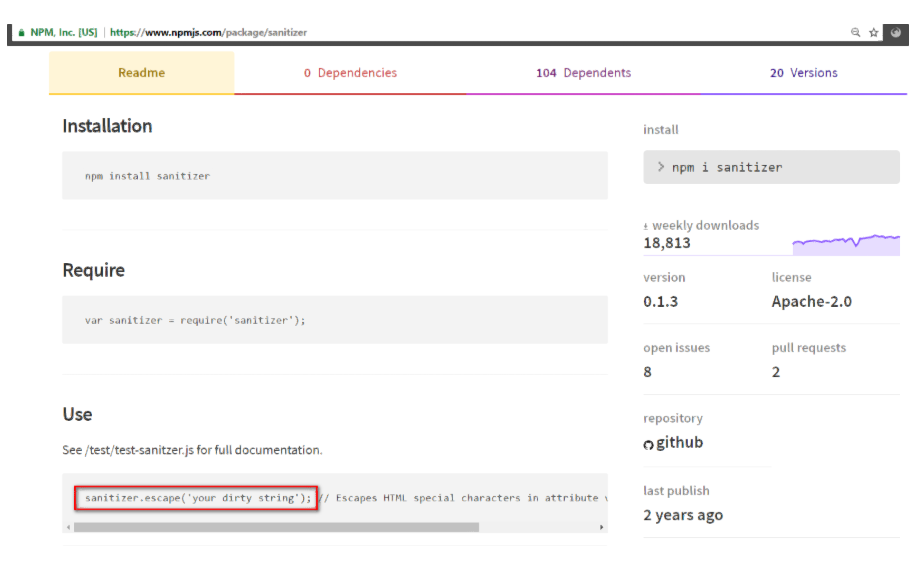The image size is (913, 577).
Task: Click the sanitizer.escape('your dirty string') code
Action: pos(198,498)
